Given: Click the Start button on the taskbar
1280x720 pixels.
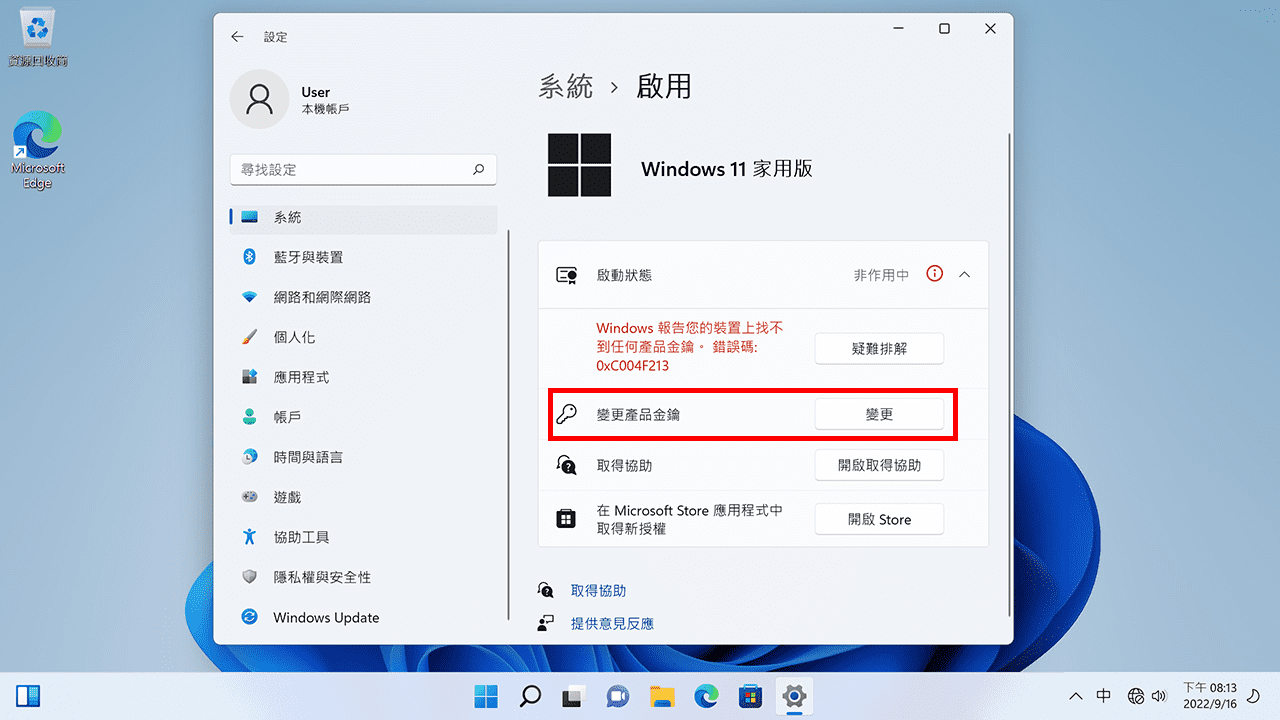Looking at the screenshot, I should pos(485,695).
